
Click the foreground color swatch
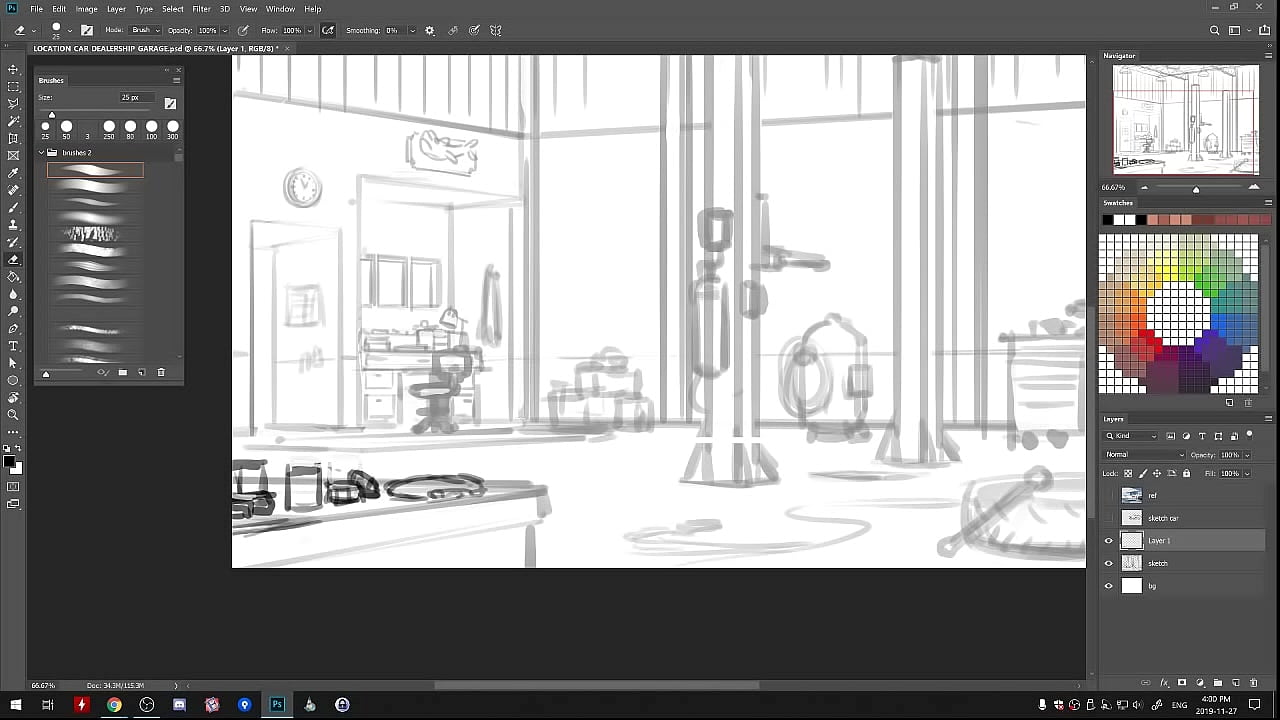tap(9, 462)
